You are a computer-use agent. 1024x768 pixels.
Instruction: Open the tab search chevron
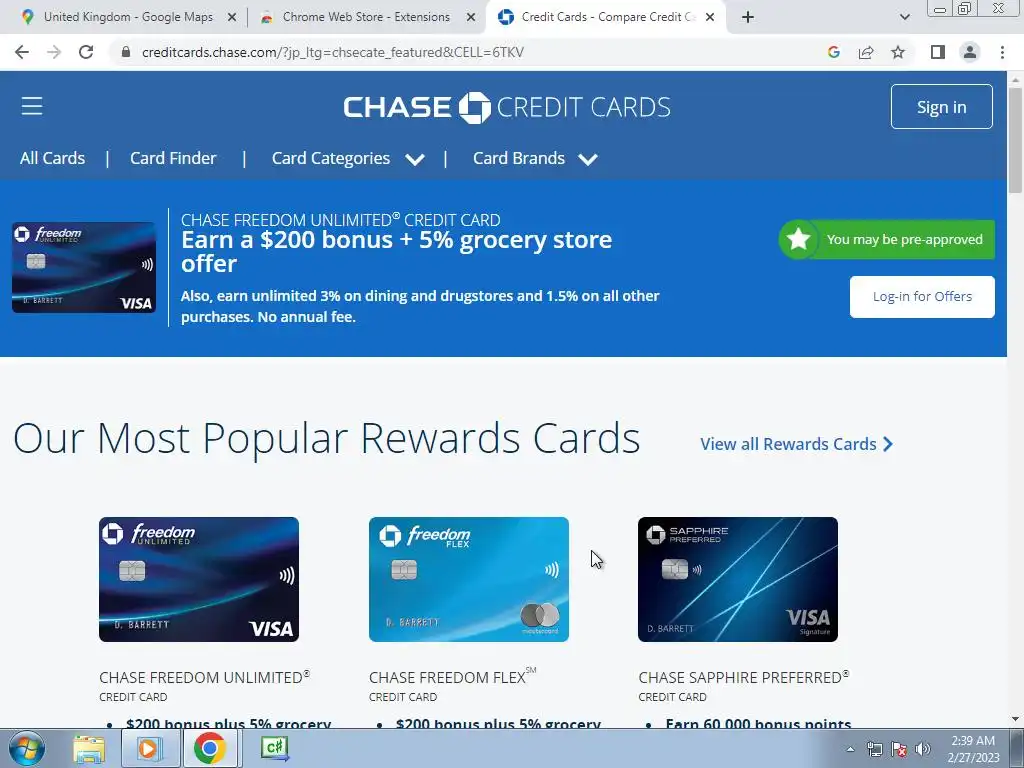click(x=904, y=17)
